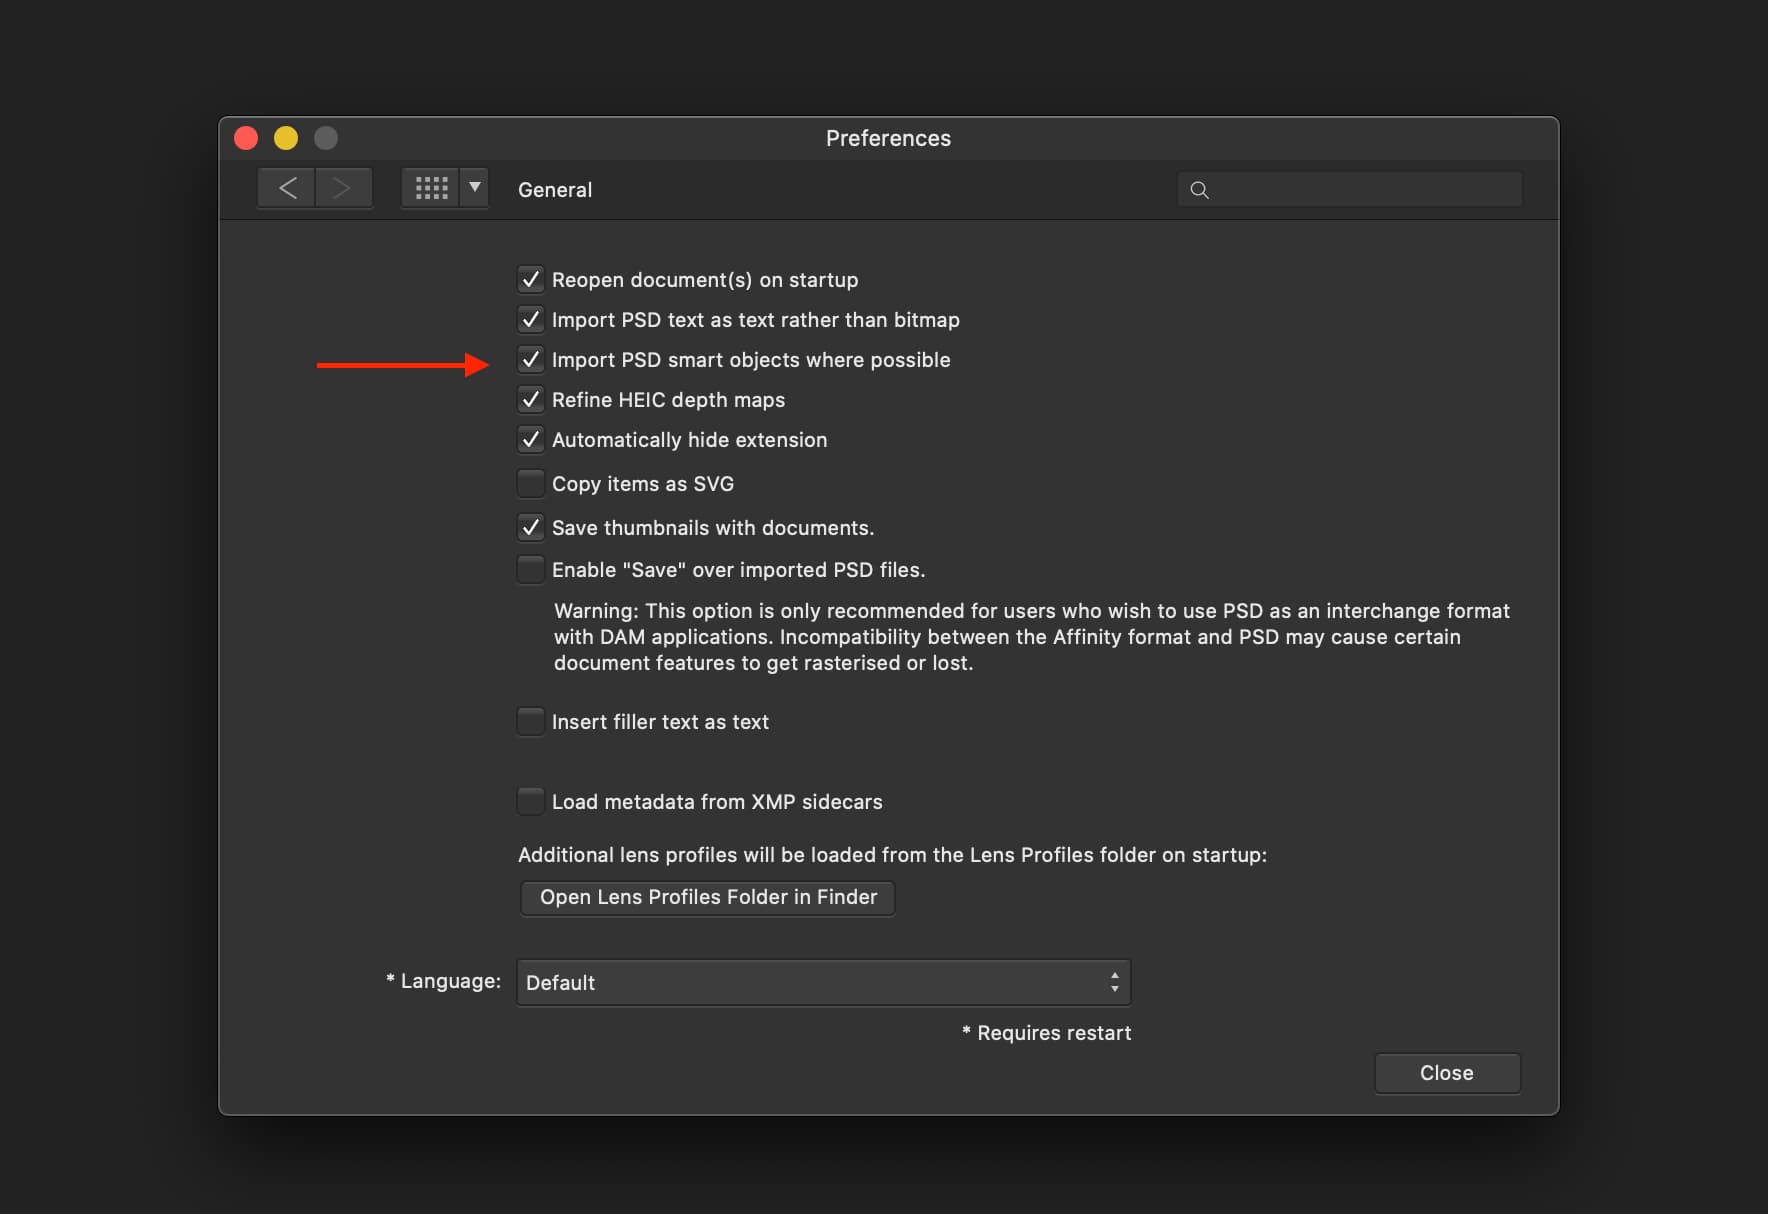Screen dimensions: 1768x1214
Task: Go back with the left arrow button
Action: pos(287,188)
